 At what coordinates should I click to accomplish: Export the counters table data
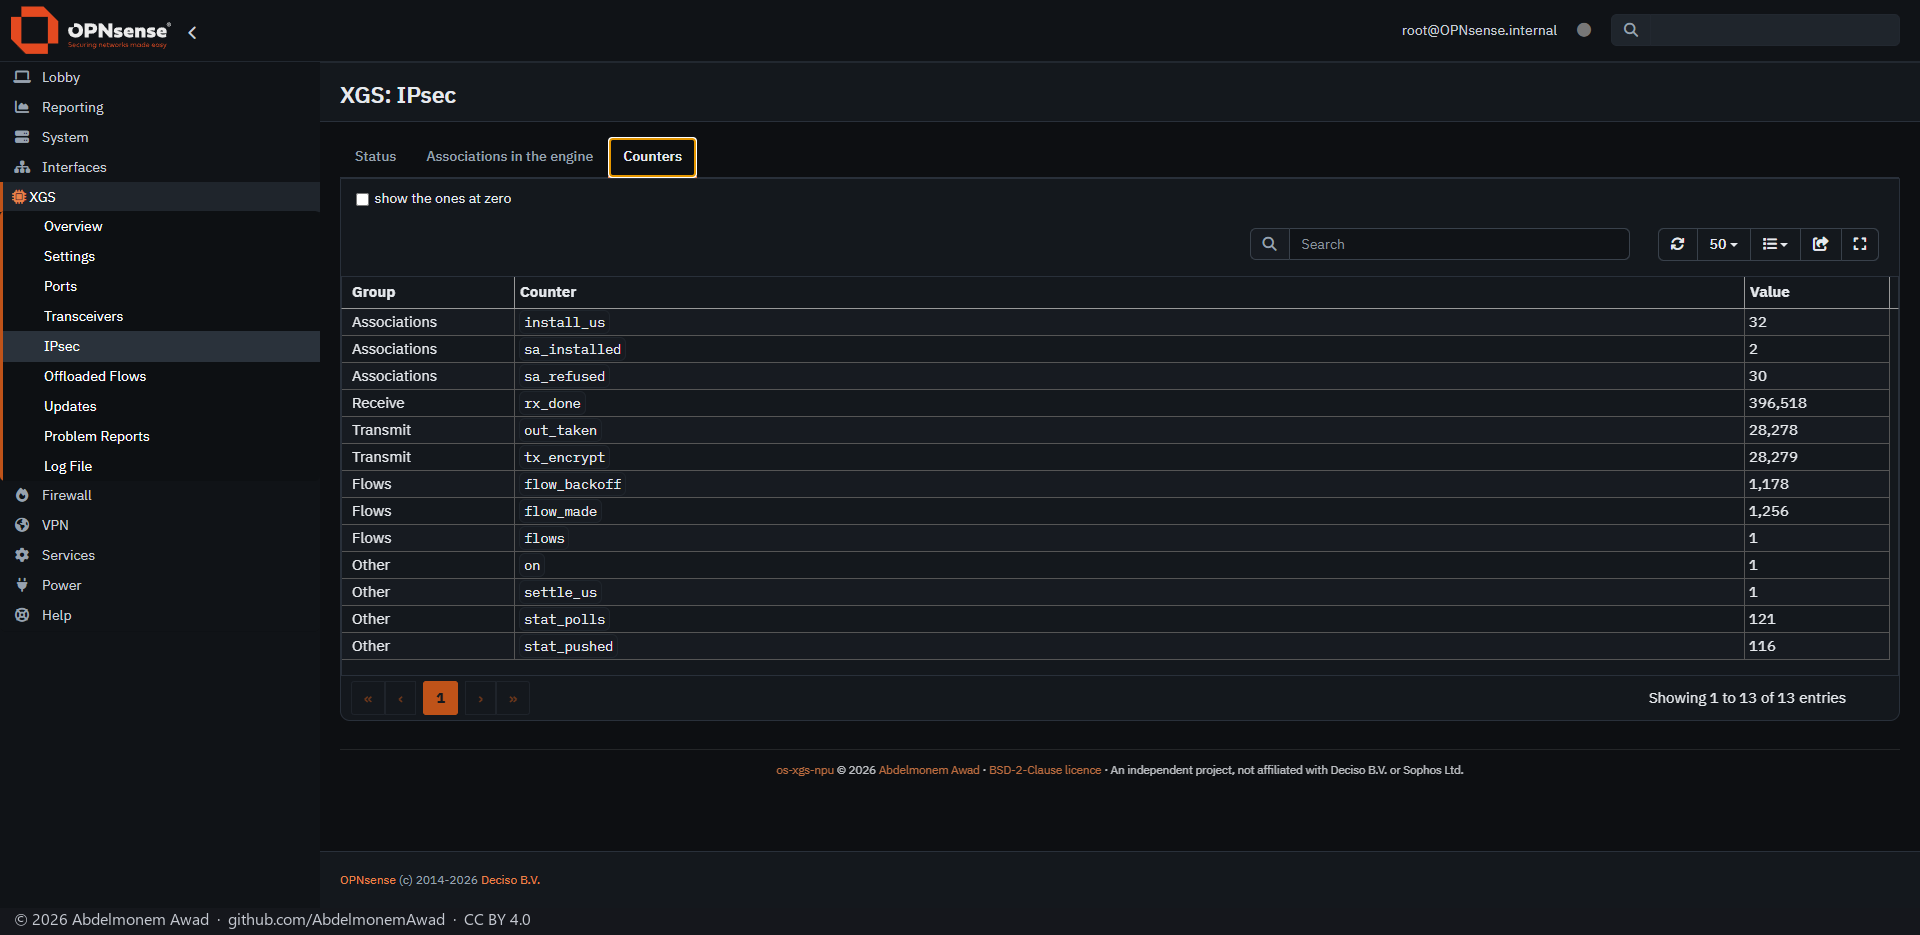(x=1820, y=244)
